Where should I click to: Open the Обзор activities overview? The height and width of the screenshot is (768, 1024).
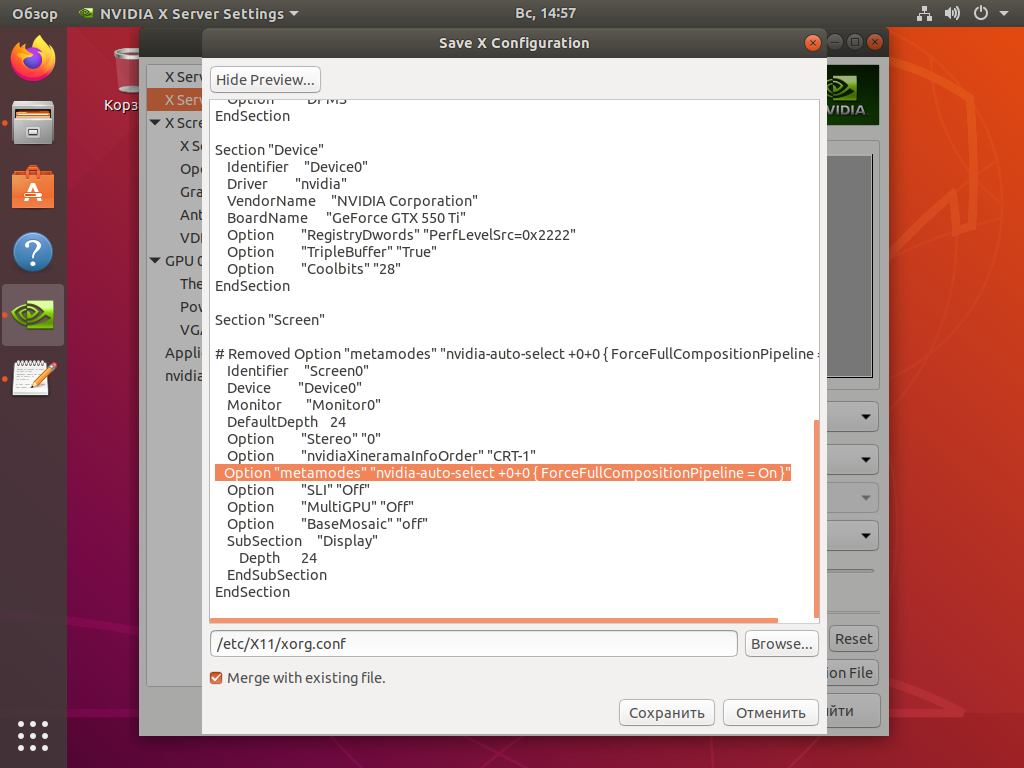34,14
